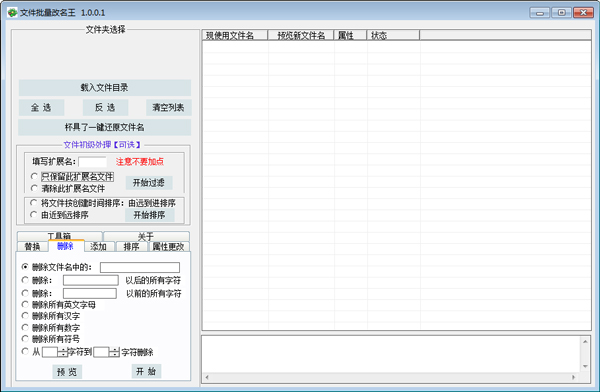Click the start-character spinner arrows
Screen dimensions: 600x392
point(63,352)
